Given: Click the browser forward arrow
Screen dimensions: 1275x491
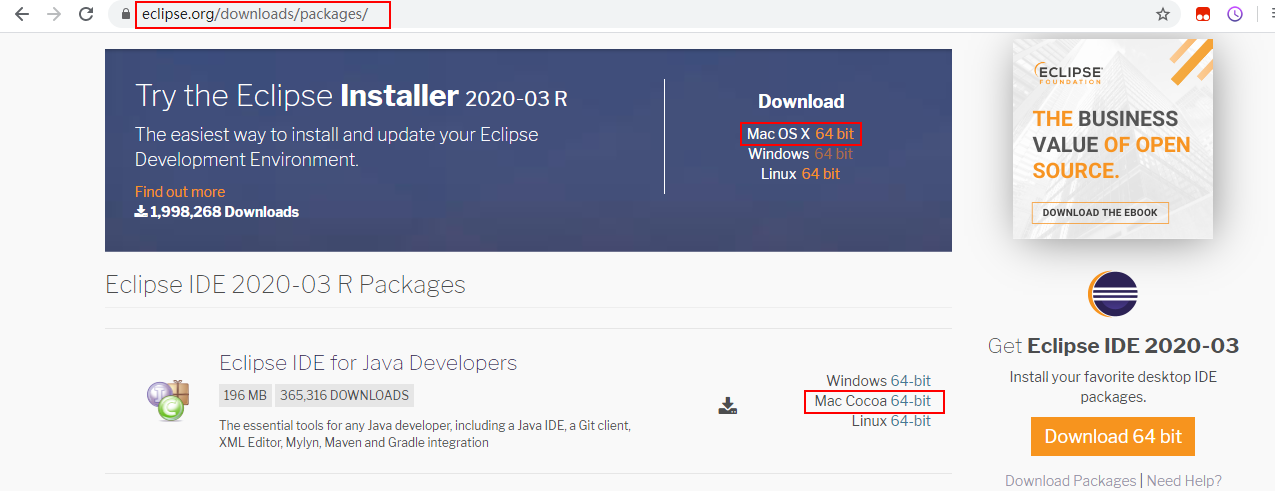Looking at the screenshot, I should coord(54,14).
